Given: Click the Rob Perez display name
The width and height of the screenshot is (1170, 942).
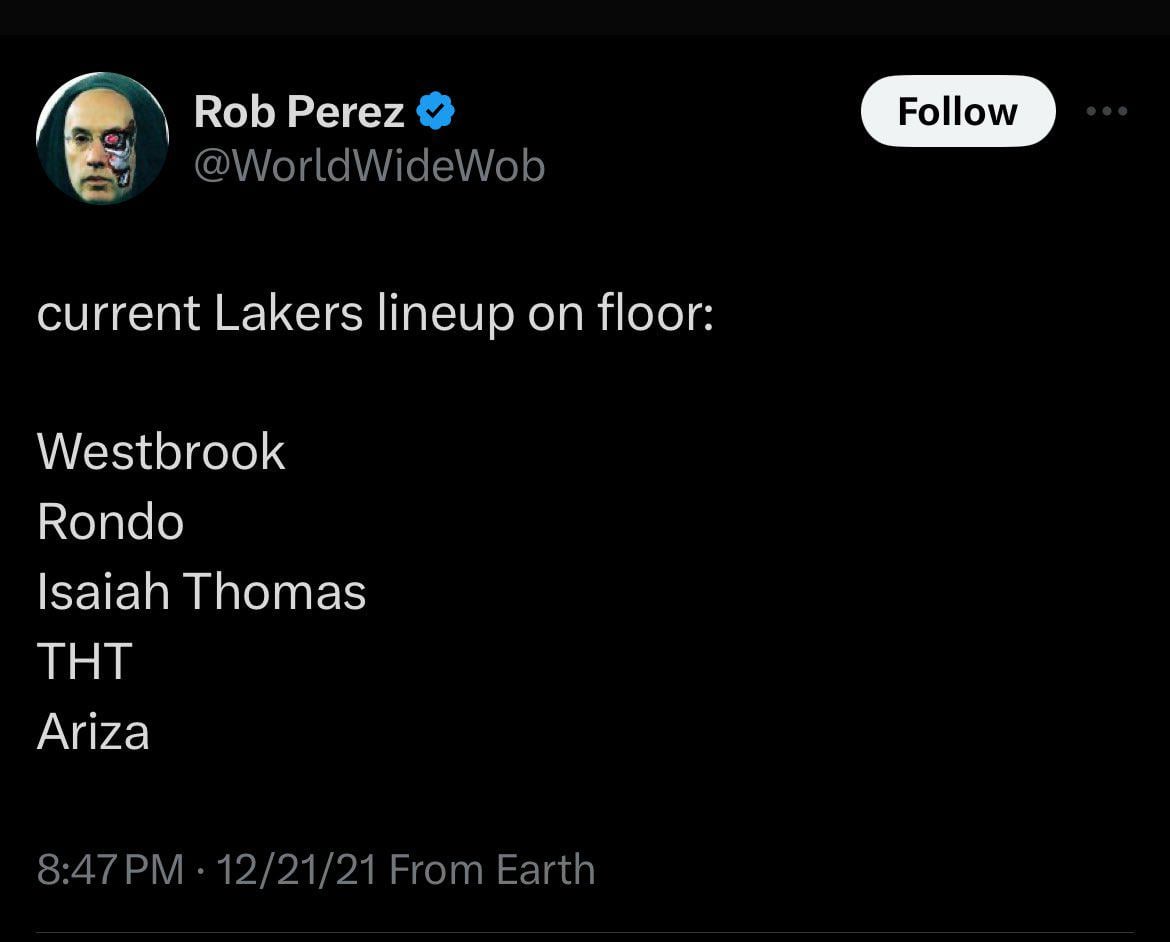Looking at the screenshot, I should [298, 111].
